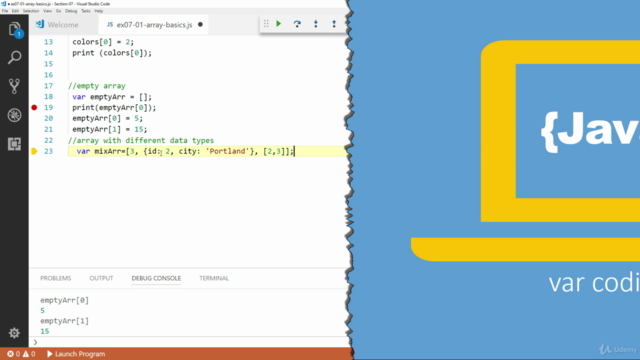Click the //empty array comment
This screenshot has width=640, height=360.
pos(97,86)
